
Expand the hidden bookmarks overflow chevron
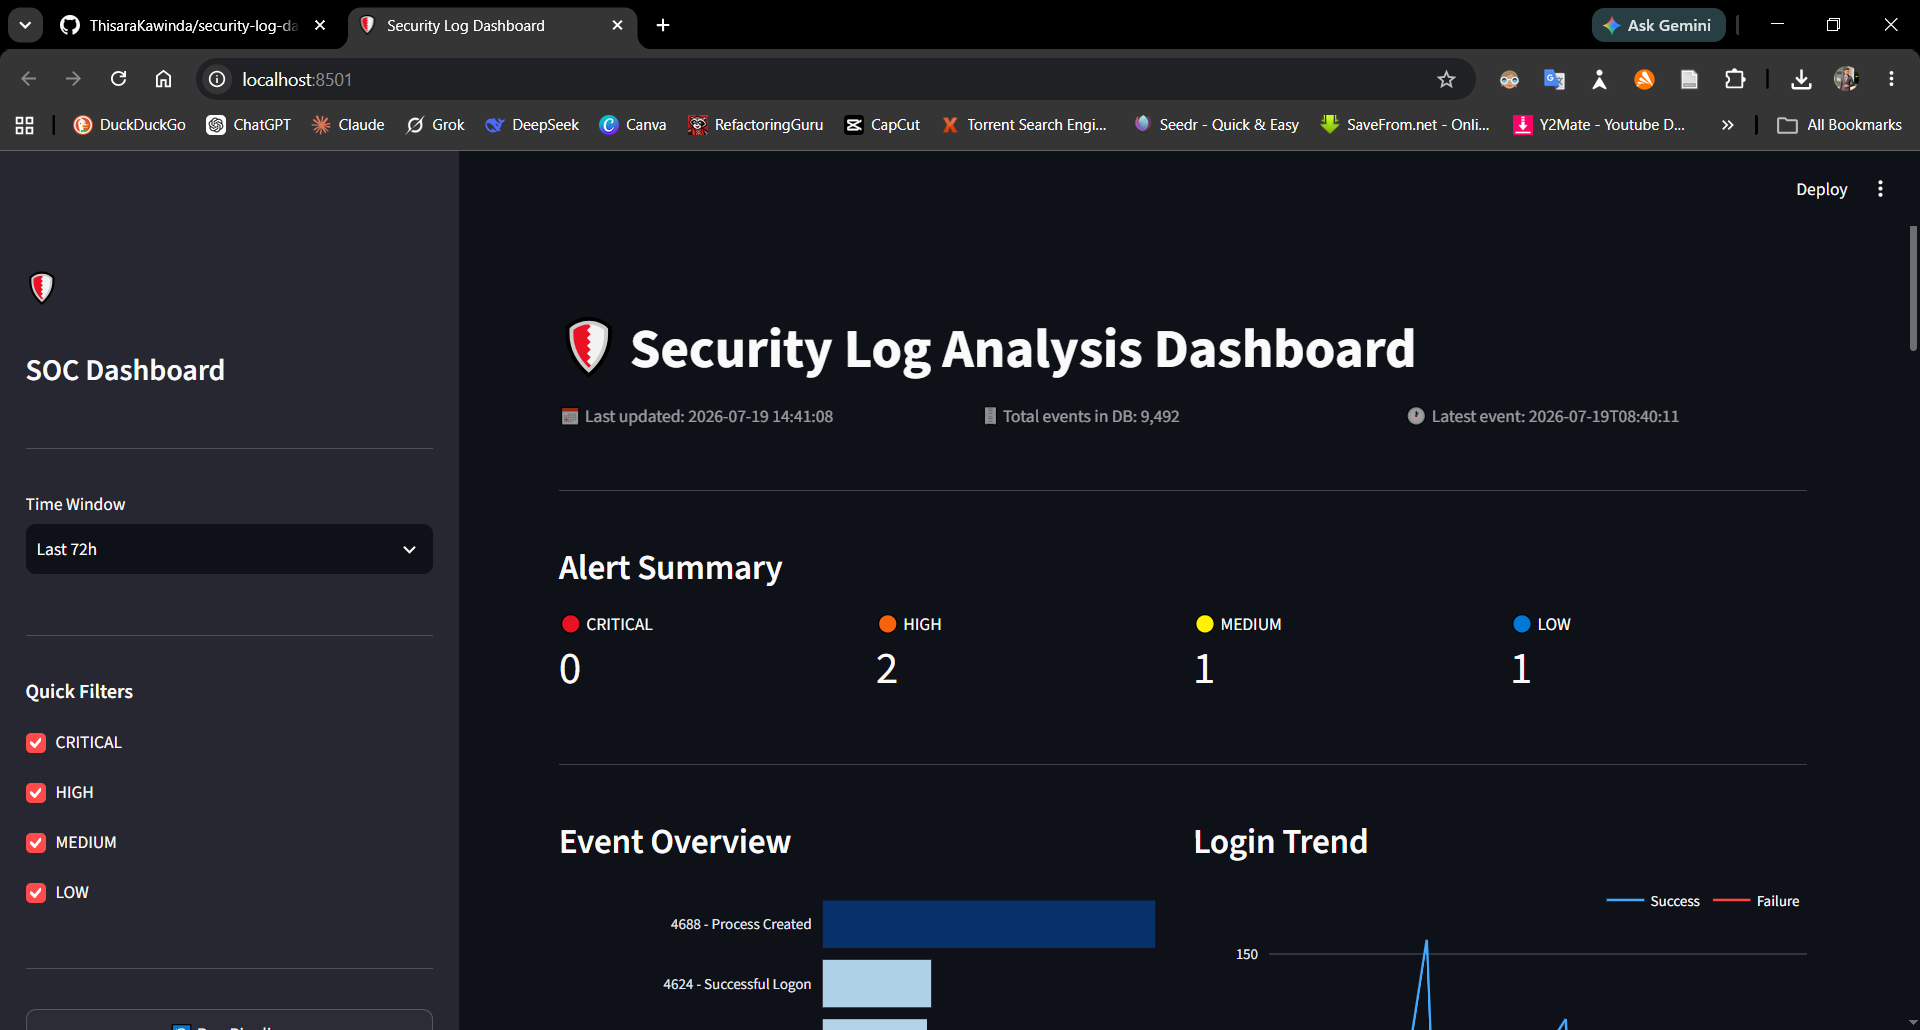[1727, 125]
